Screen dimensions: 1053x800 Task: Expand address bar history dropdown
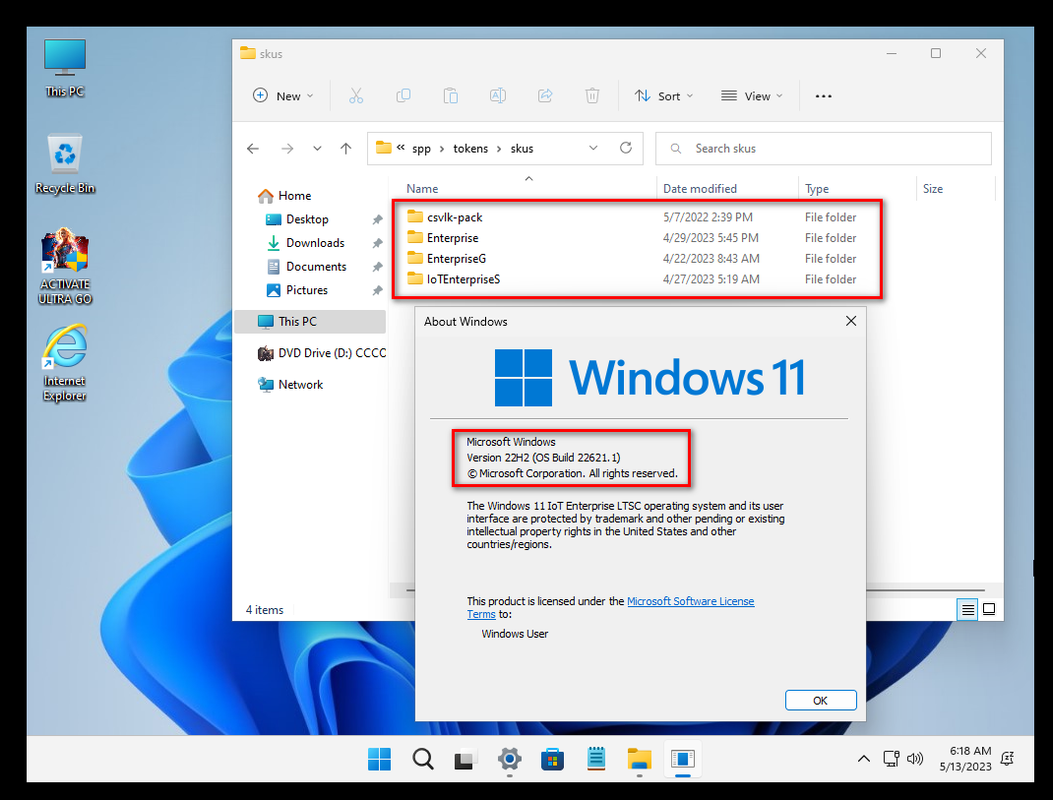click(593, 148)
